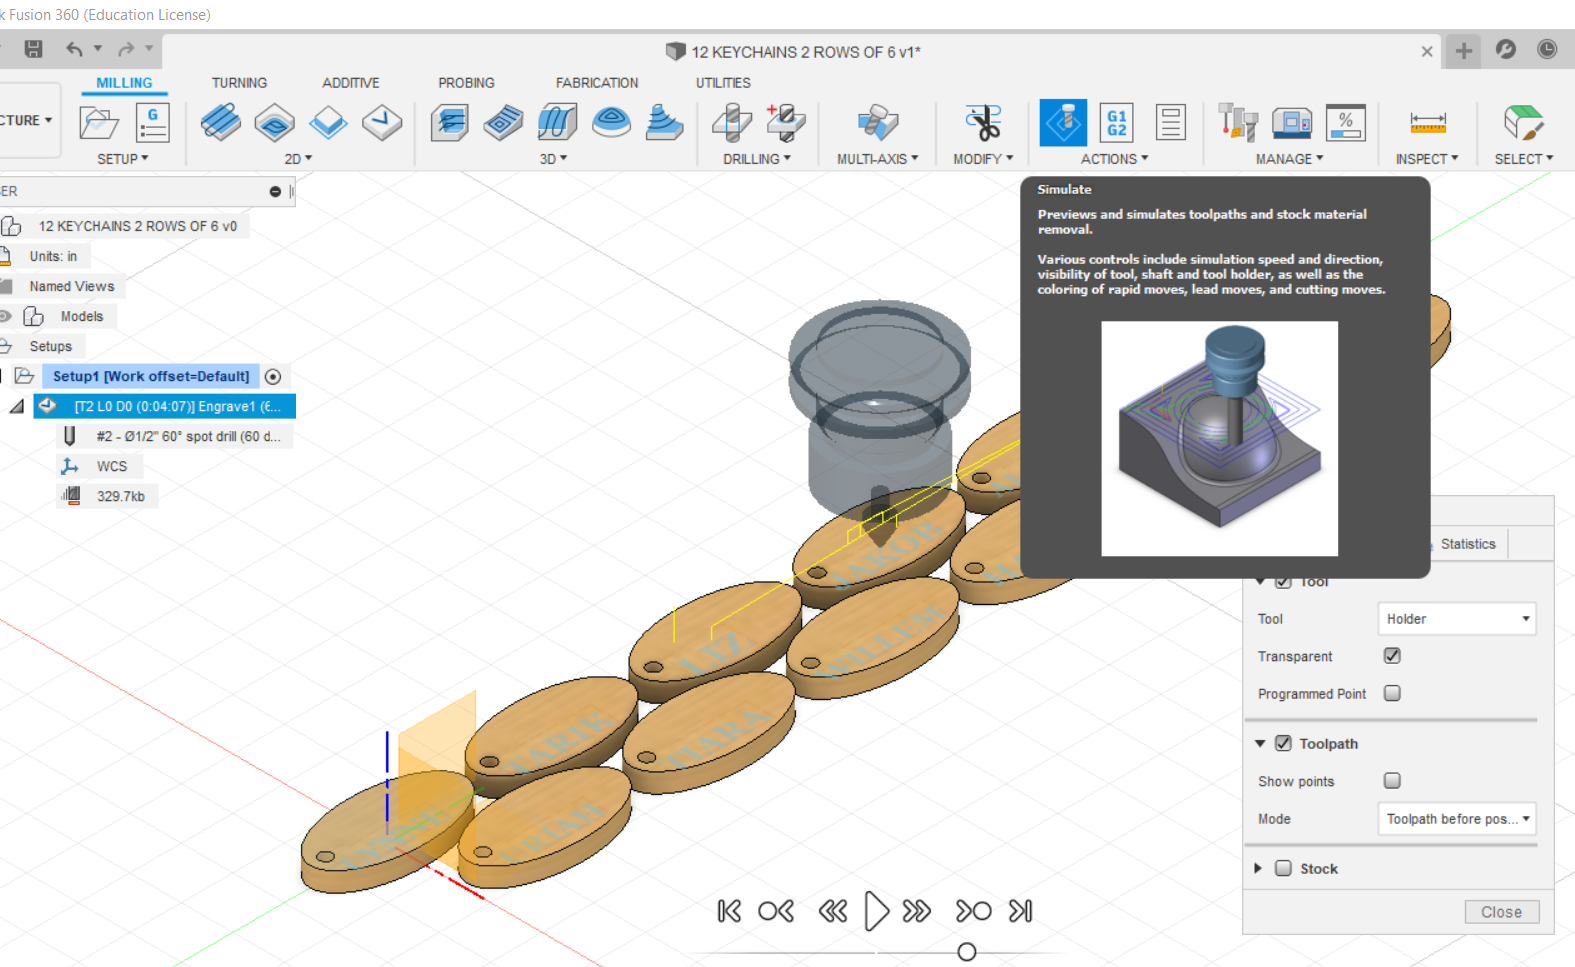Enable the Stock checkbox
The width and height of the screenshot is (1575, 967).
coord(1283,868)
